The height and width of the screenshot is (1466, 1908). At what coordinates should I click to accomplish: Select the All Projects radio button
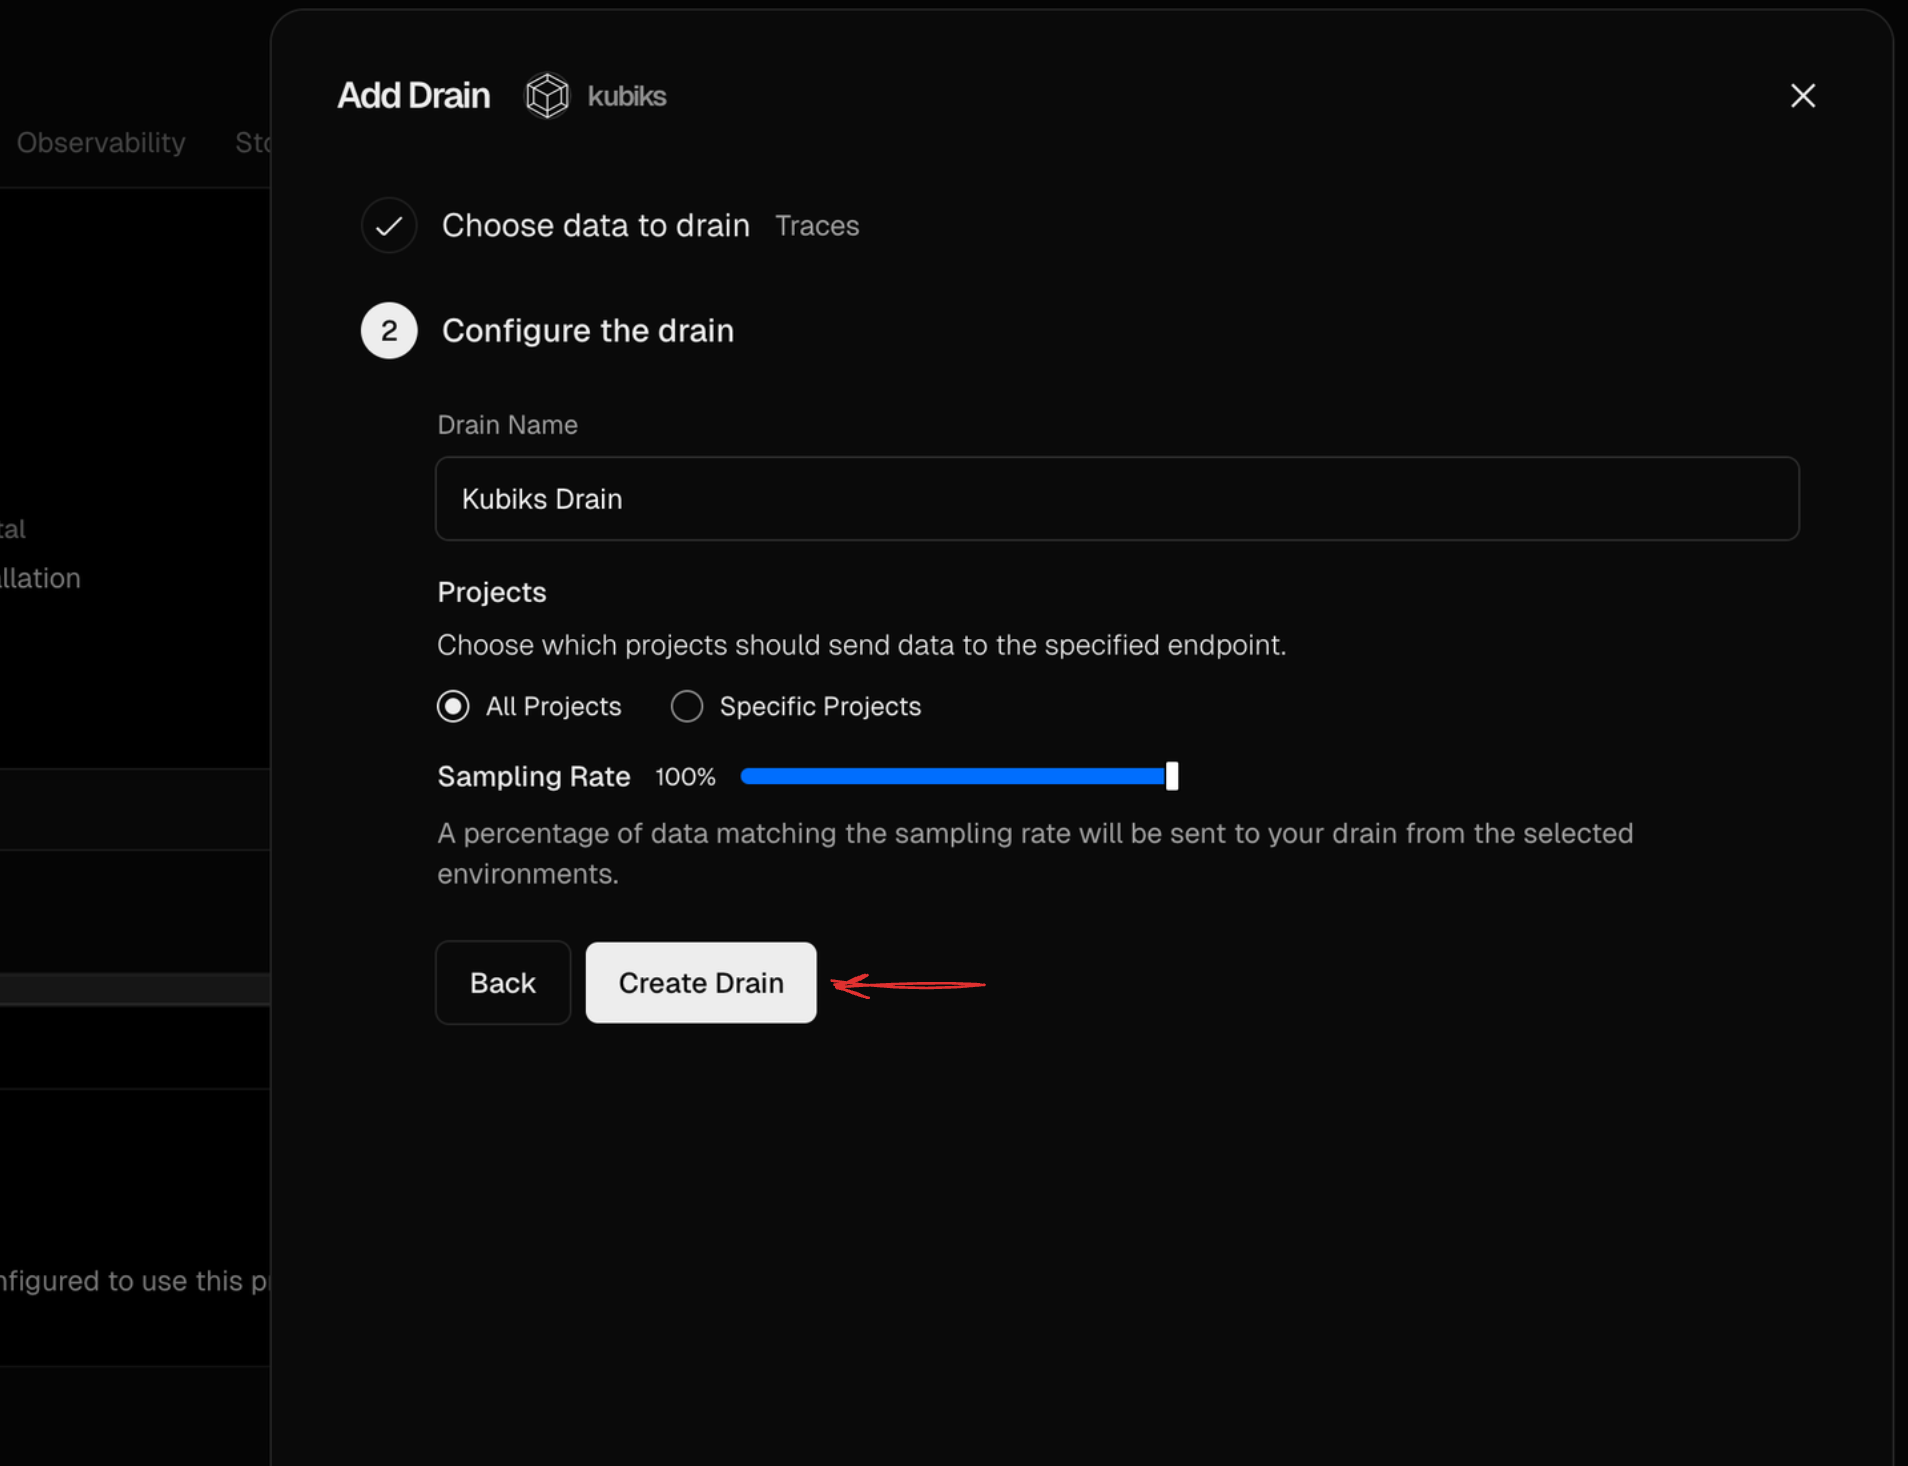pos(453,706)
